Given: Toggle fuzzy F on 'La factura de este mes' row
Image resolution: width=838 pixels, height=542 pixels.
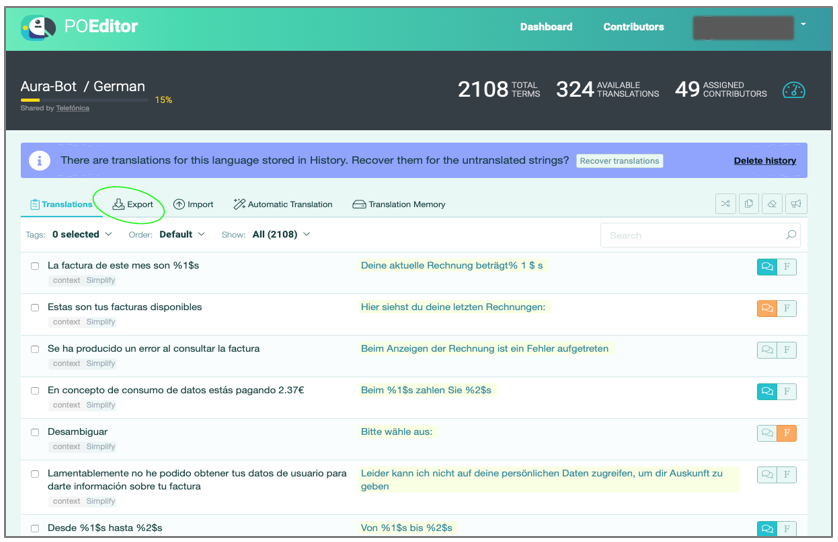Looking at the screenshot, I should [787, 267].
